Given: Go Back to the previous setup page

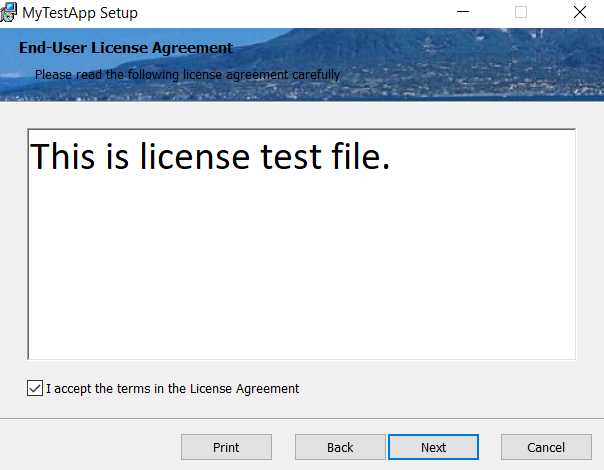Looking at the screenshot, I should [340, 447].
